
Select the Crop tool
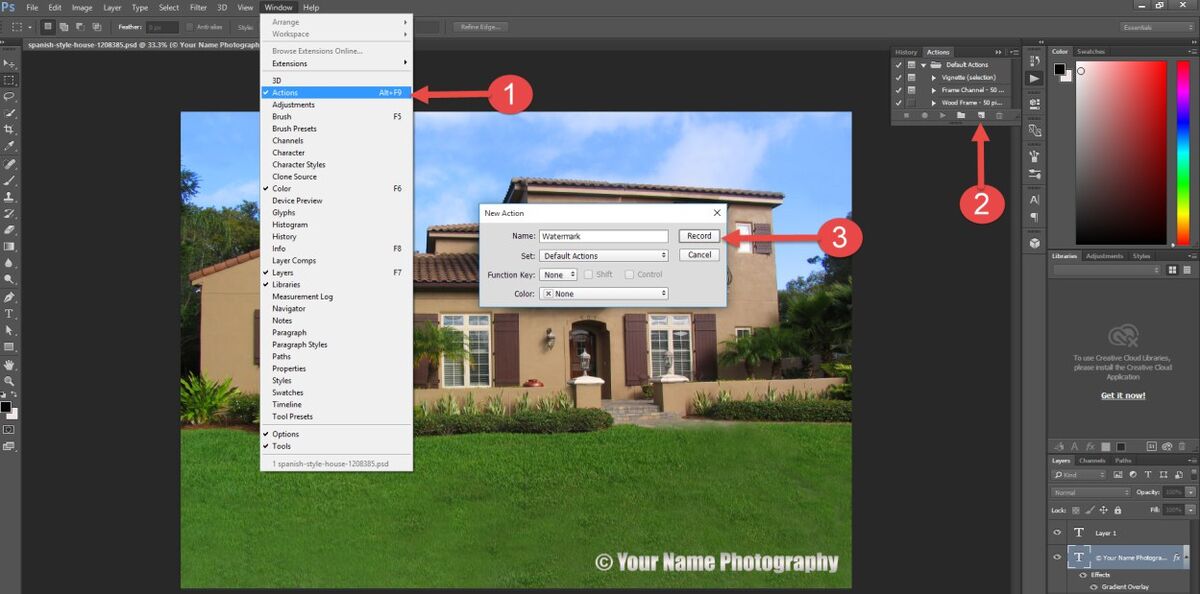point(9,130)
